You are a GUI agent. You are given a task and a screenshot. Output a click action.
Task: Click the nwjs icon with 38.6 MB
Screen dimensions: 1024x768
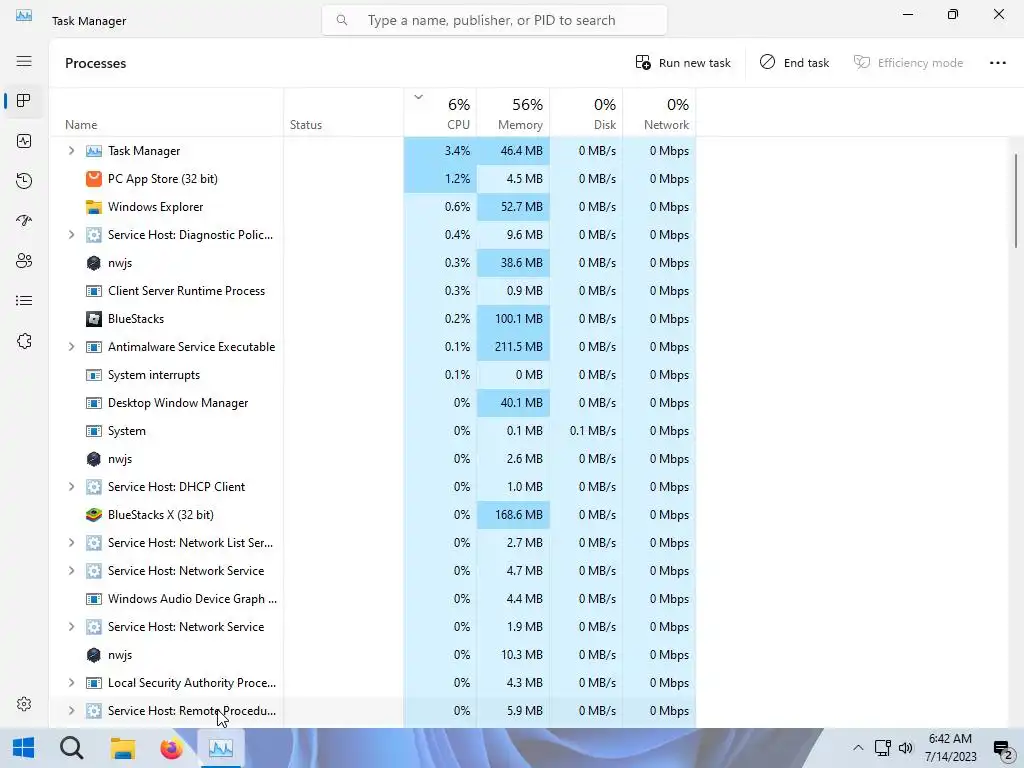click(94, 263)
